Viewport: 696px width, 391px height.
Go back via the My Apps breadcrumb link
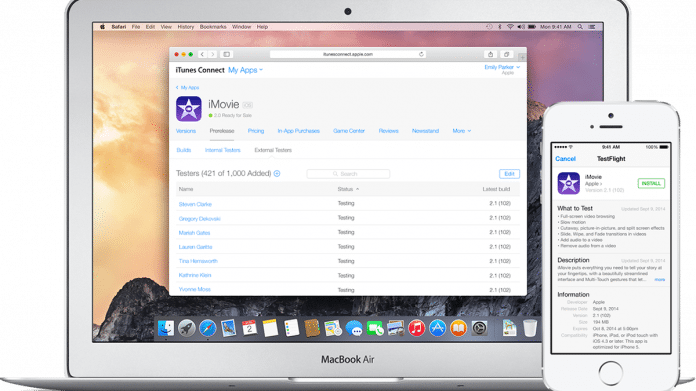(x=187, y=87)
